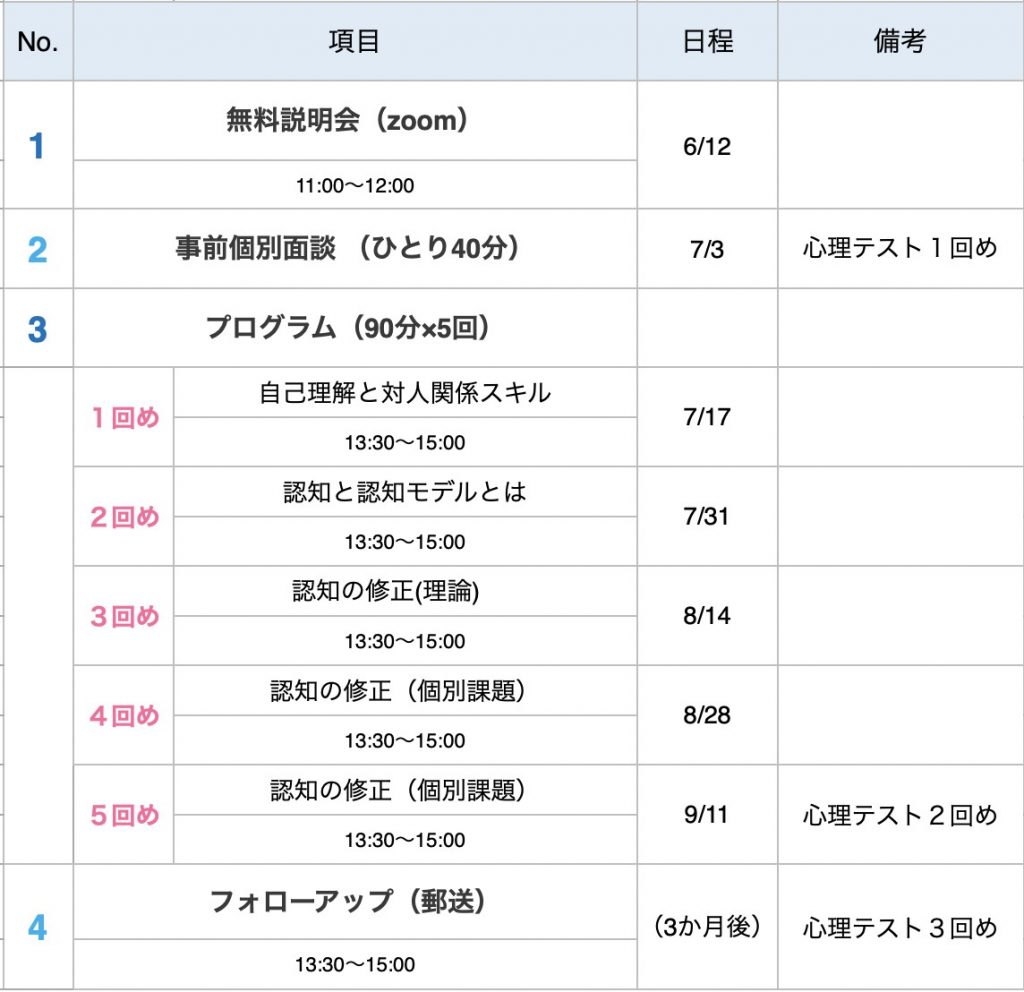Select the 7/31 date cell
The height and width of the screenshot is (992, 1024).
point(707,517)
